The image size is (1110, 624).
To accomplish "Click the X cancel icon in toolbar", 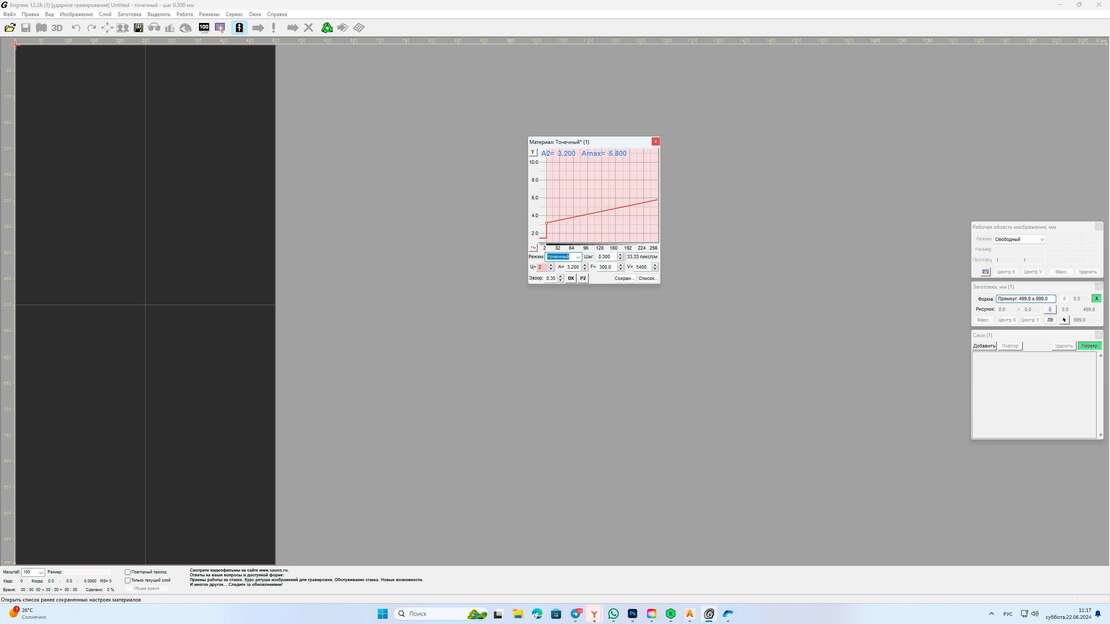I will coord(308,28).
